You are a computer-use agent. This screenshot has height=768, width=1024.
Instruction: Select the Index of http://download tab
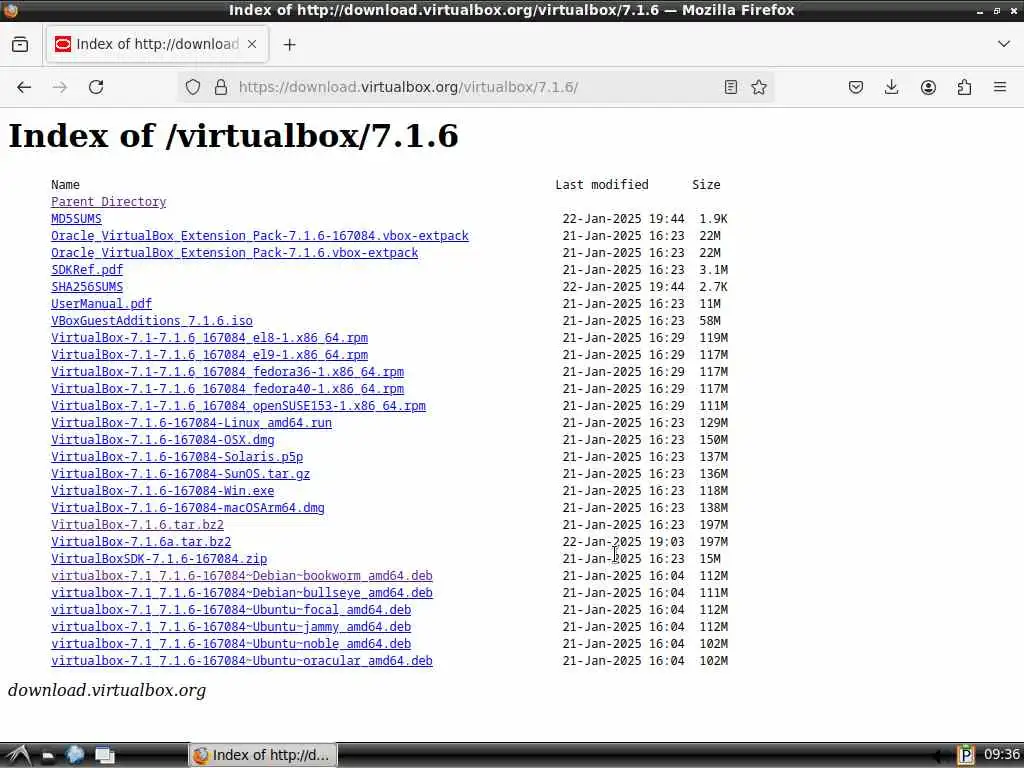point(157,44)
